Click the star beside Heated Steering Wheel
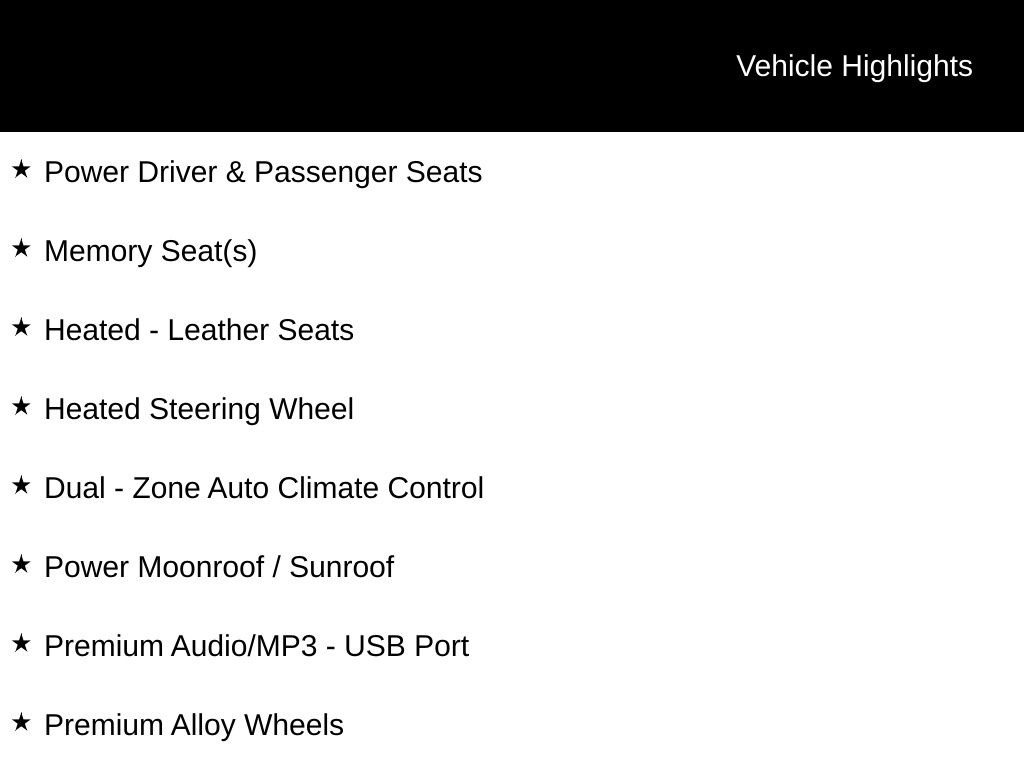1024x768 pixels. (x=21, y=407)
